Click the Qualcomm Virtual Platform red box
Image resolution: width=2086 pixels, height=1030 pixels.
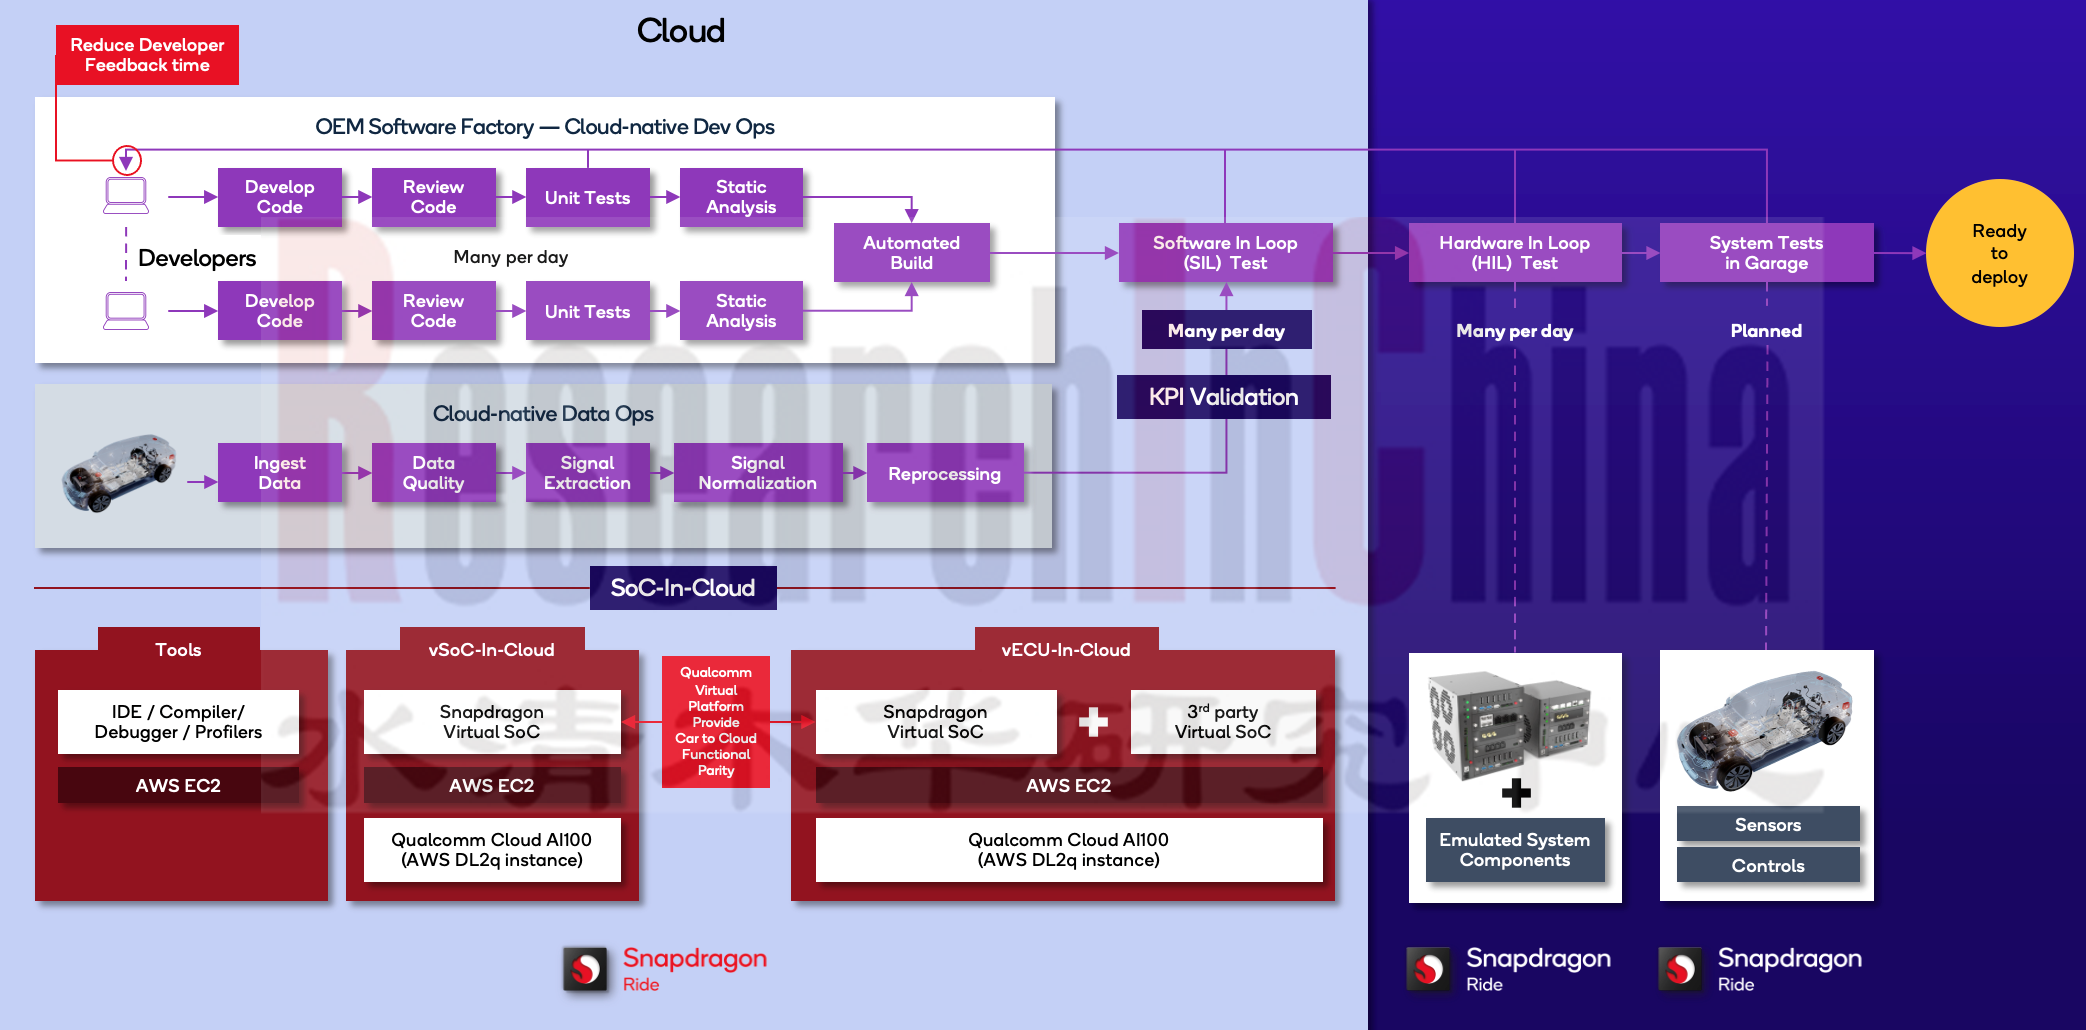[x=716, y=722]
